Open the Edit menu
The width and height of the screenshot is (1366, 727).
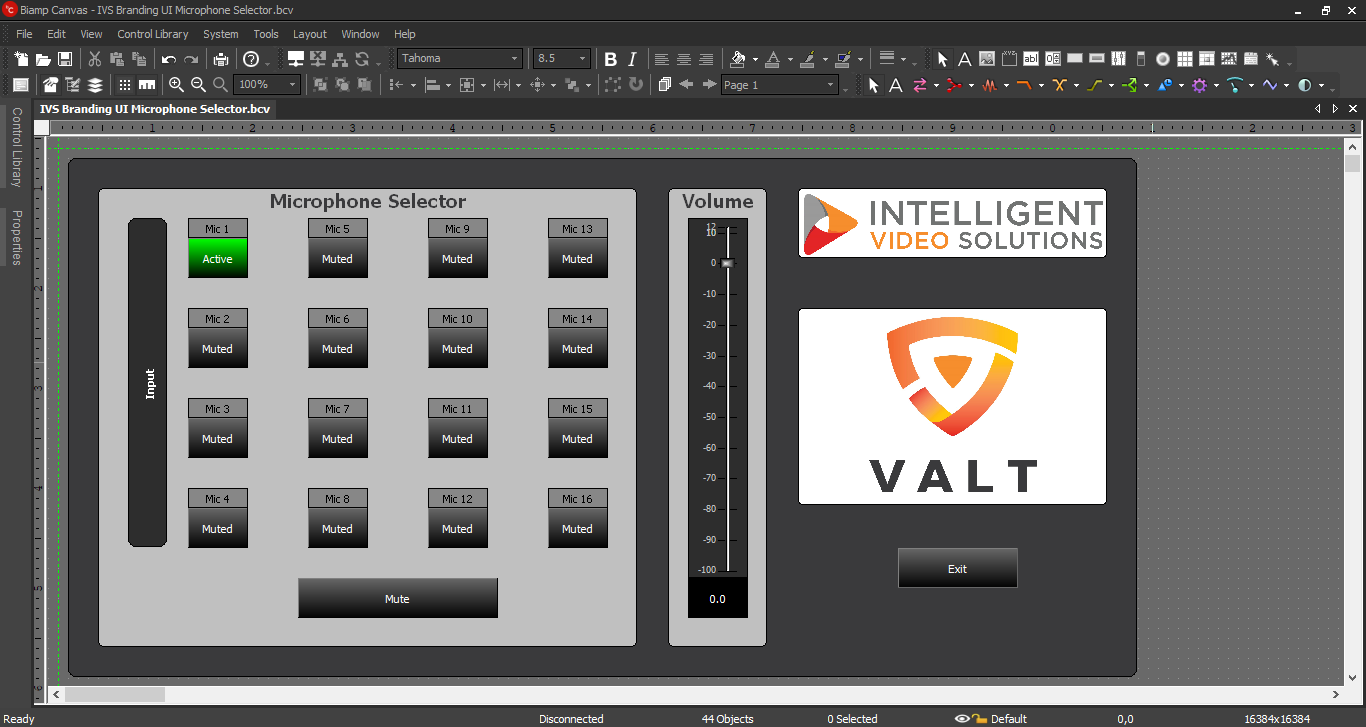click(x=56, y=34)
